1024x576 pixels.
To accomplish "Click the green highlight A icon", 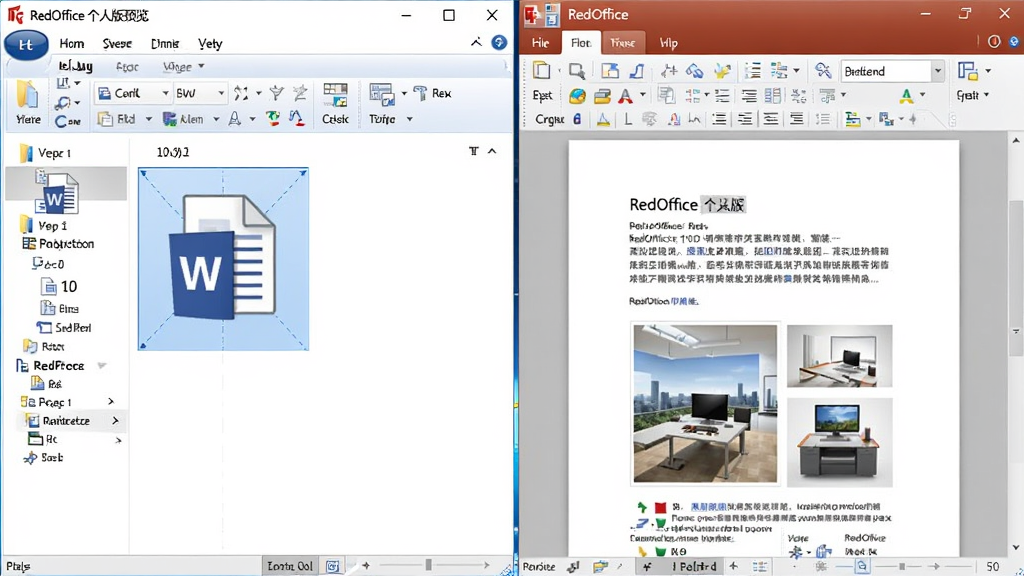I will (x=906, y=96).
